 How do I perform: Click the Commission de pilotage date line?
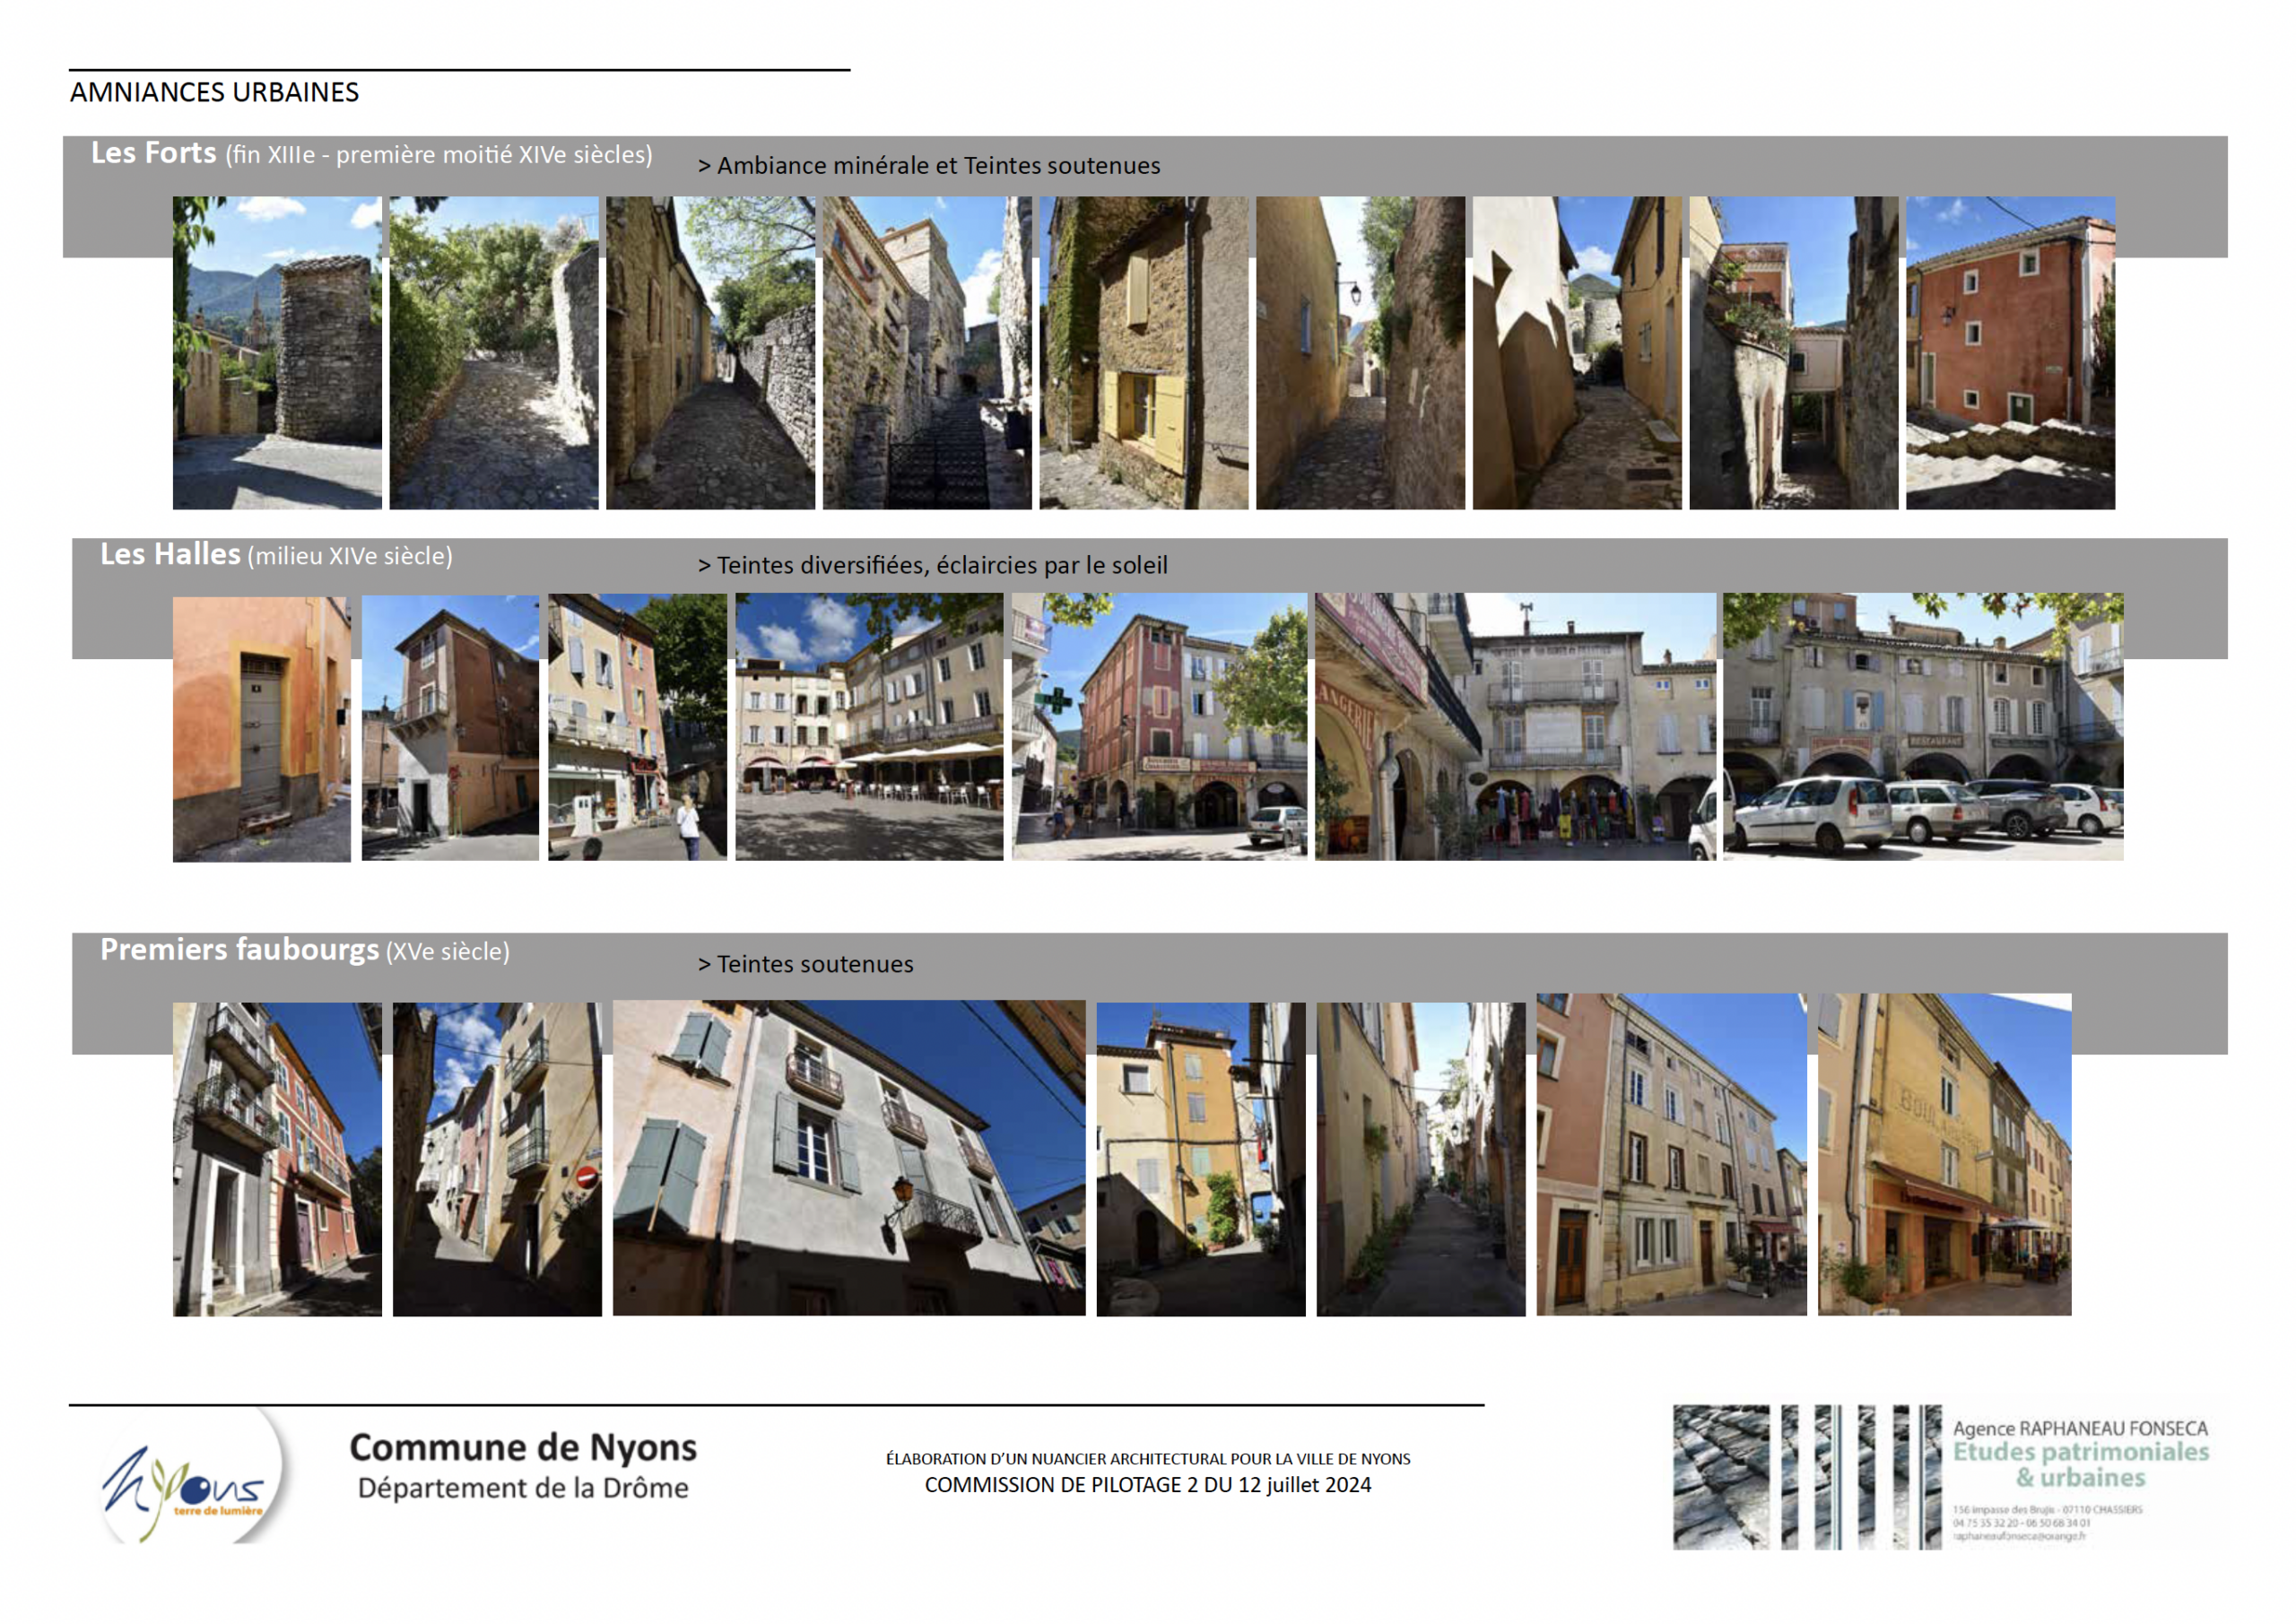1147,1484
